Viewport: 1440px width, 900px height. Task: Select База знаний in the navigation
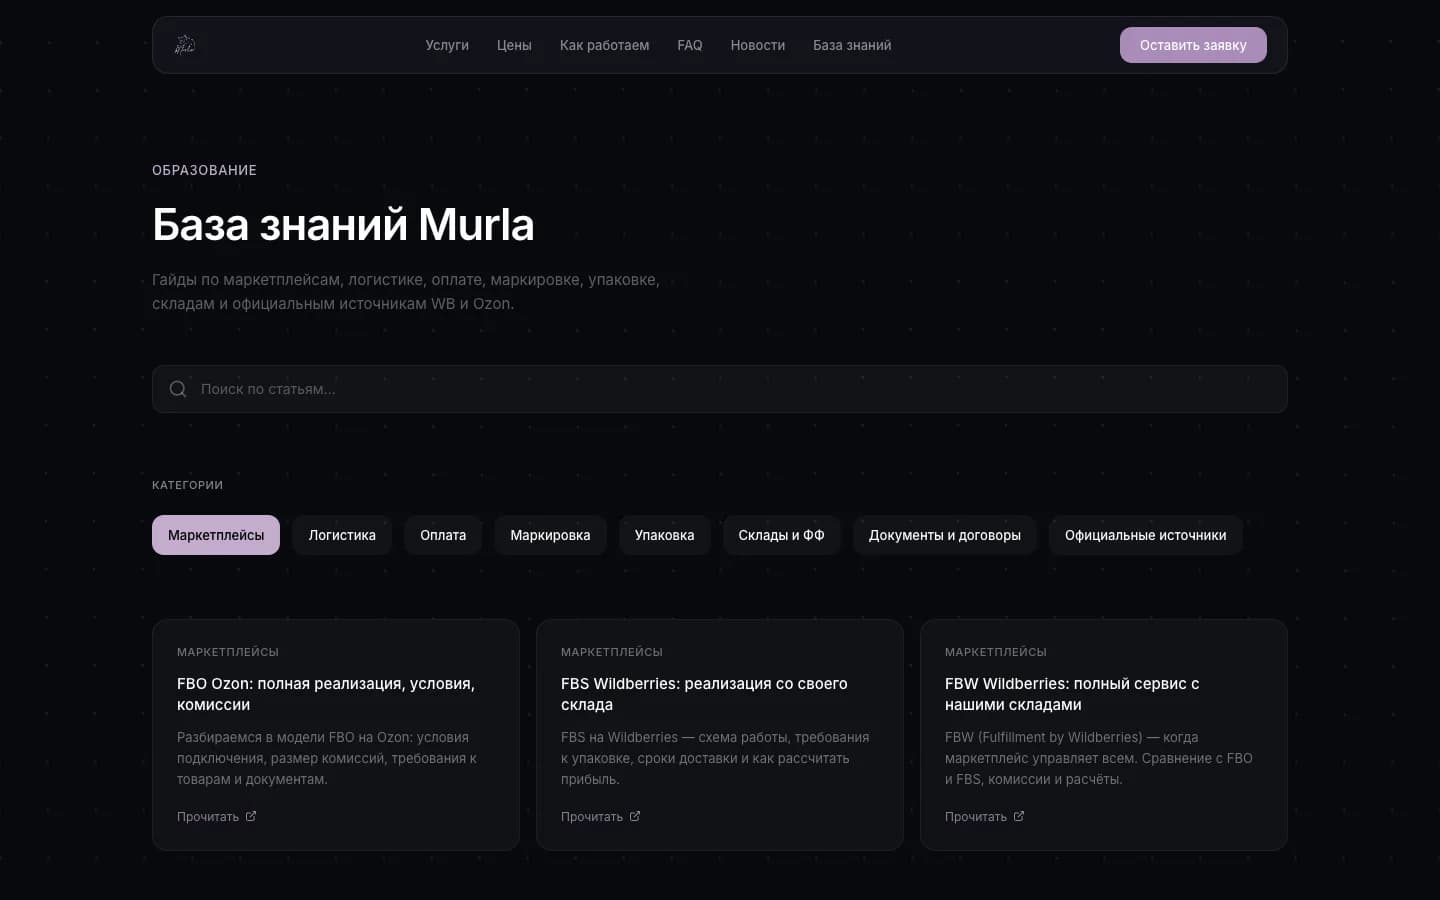click(x=852, y=45)
